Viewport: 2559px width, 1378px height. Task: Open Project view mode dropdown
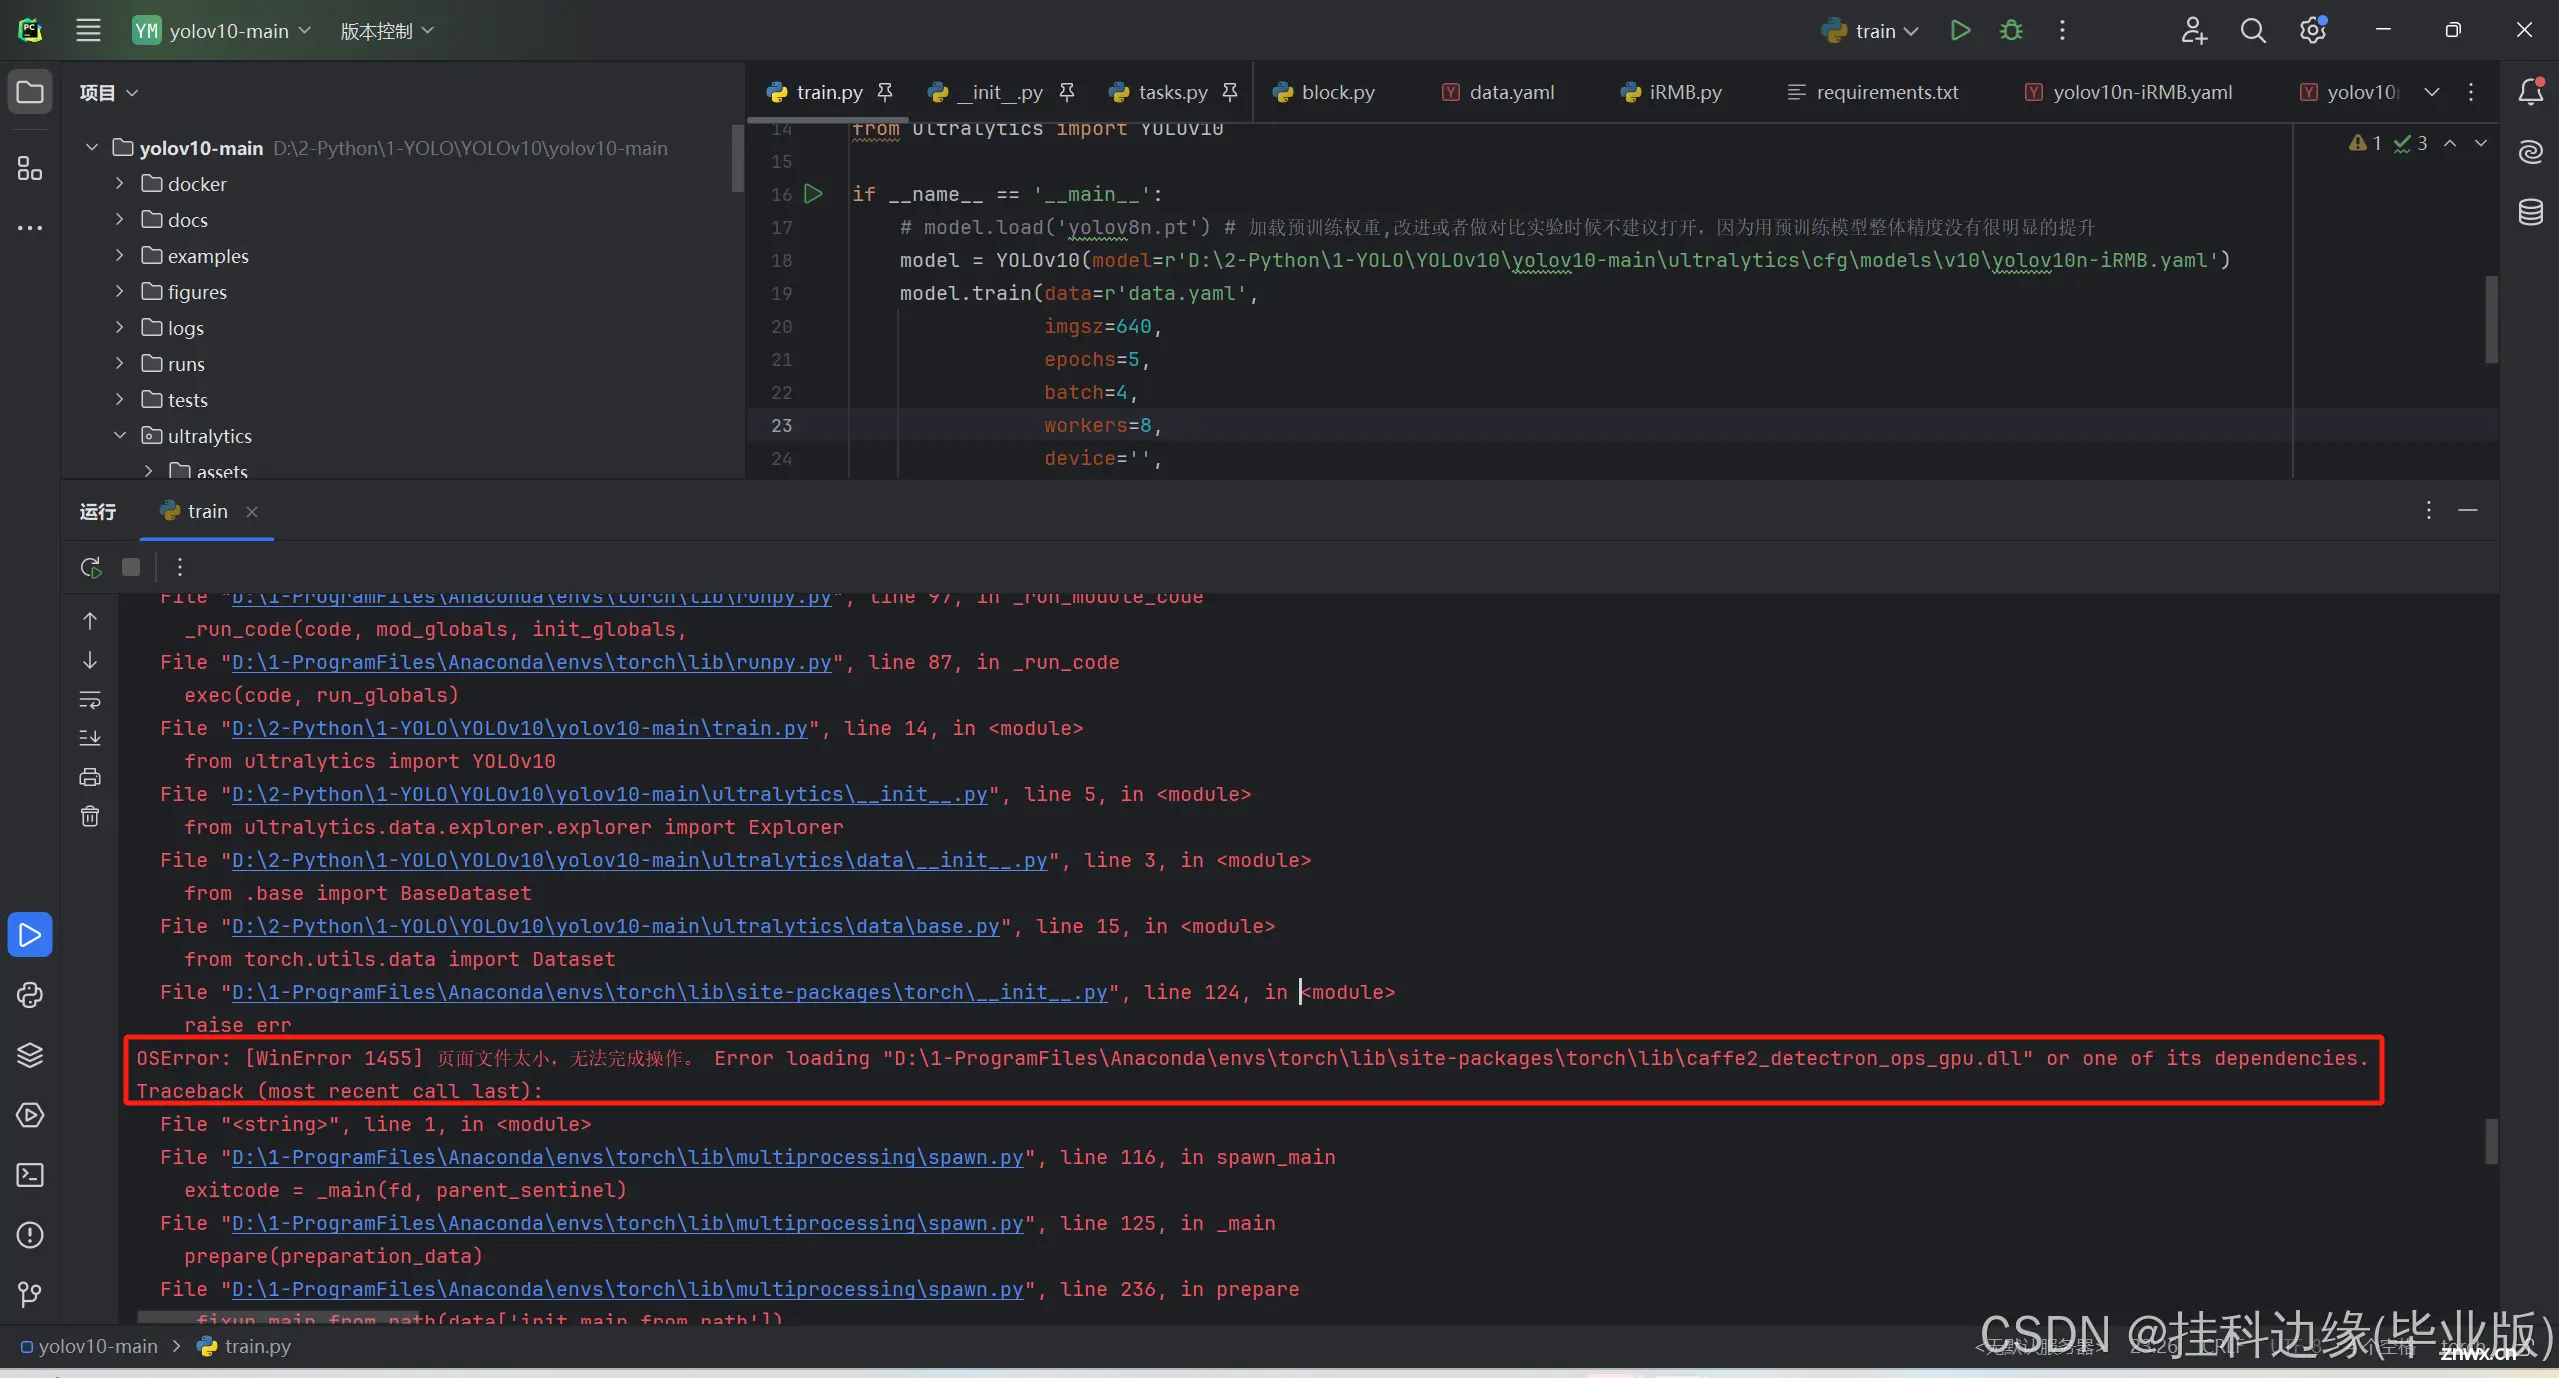[x=108, y=92]
